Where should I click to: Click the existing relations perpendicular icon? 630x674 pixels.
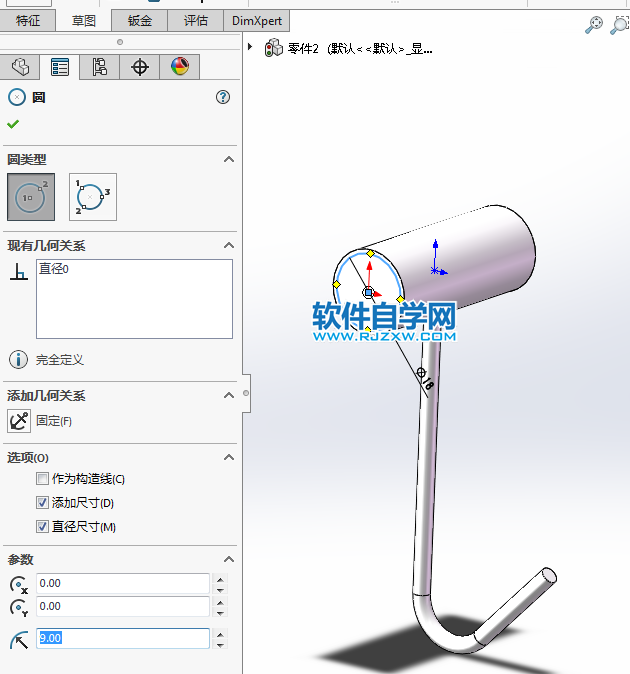coord(19,272)
